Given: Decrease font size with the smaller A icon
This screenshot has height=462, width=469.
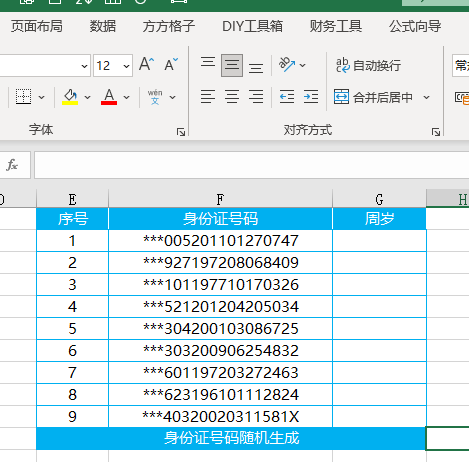Looking at the screenshot, I should click(171, 64).
